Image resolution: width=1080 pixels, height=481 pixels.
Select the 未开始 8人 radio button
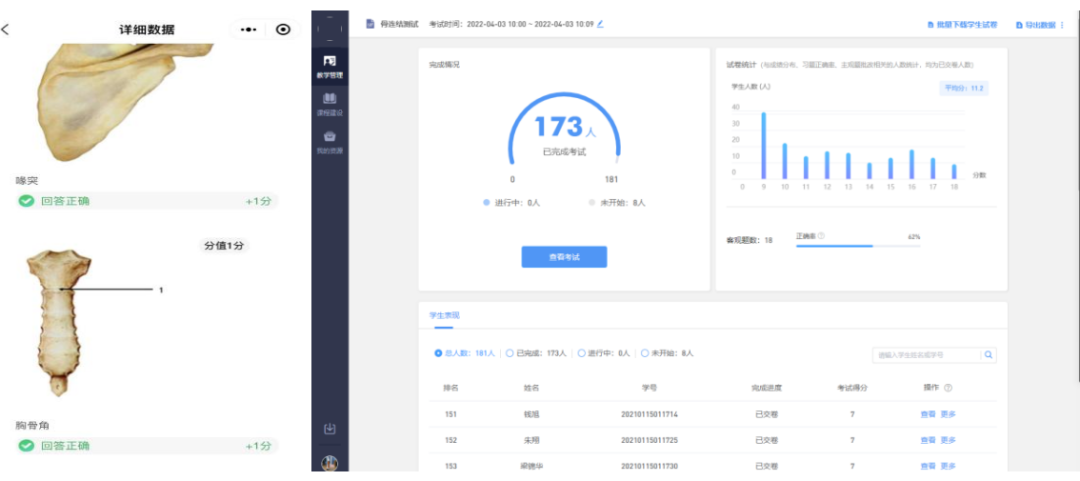coord(645,353)
